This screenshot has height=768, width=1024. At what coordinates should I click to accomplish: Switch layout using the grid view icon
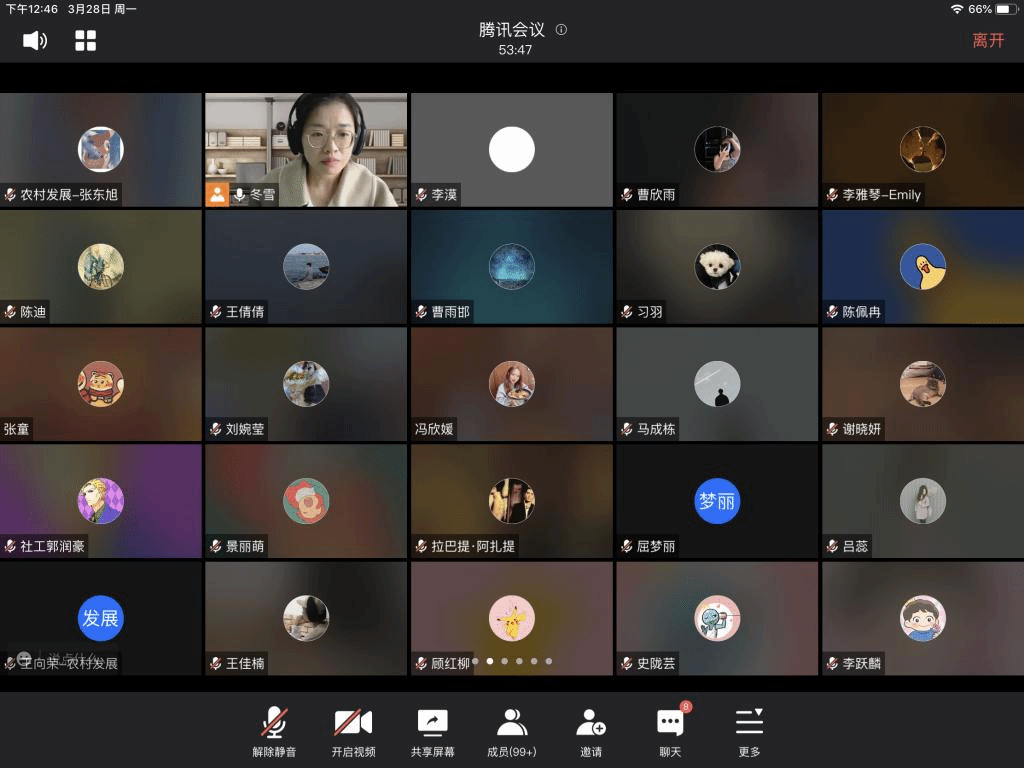tap(86, 40)
